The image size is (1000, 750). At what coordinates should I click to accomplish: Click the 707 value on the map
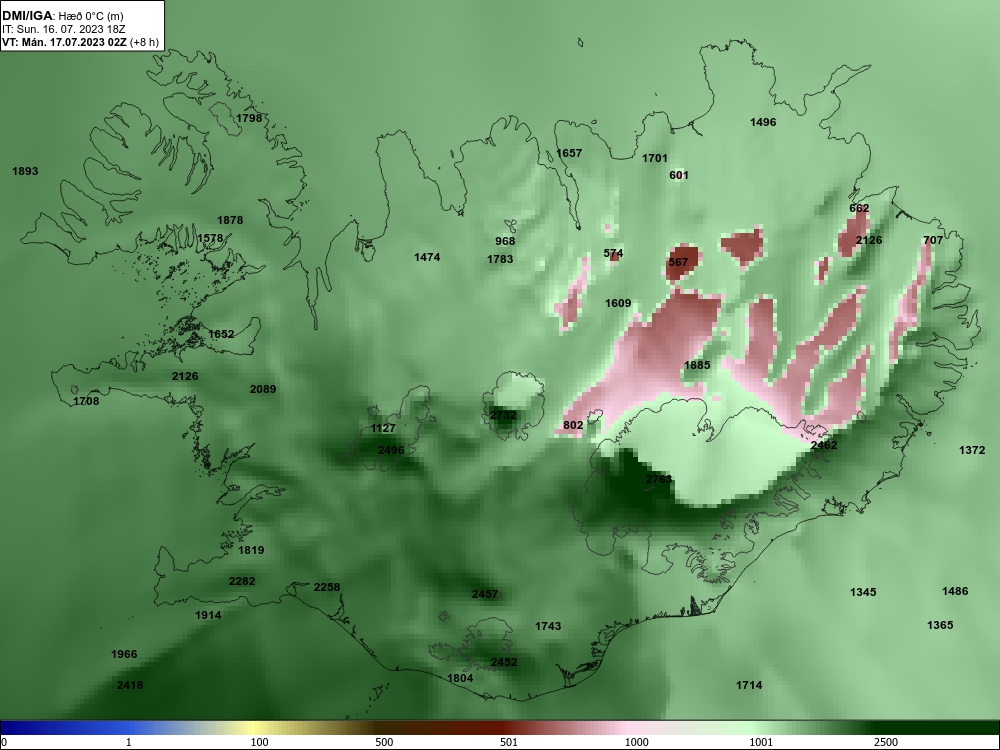(x=932, y=240)
